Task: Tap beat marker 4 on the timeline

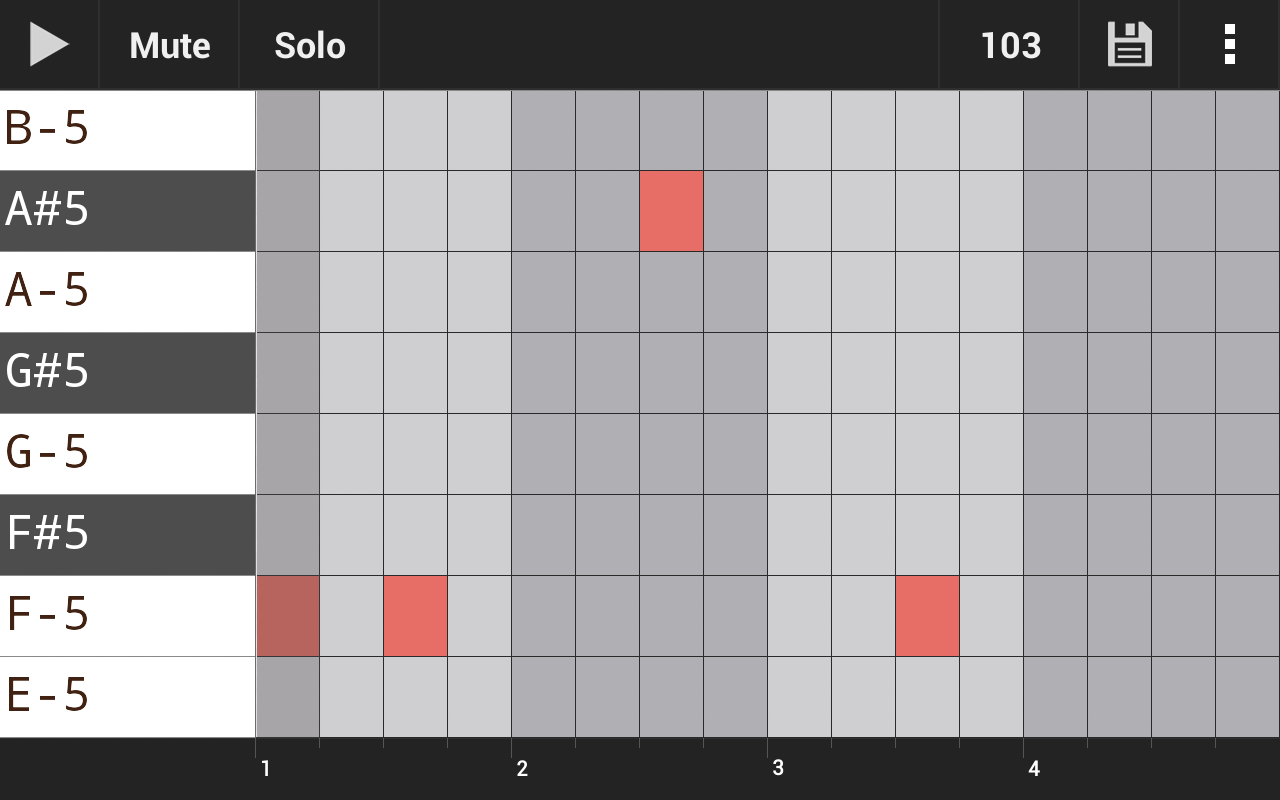Action: [x=1033, y=769]
